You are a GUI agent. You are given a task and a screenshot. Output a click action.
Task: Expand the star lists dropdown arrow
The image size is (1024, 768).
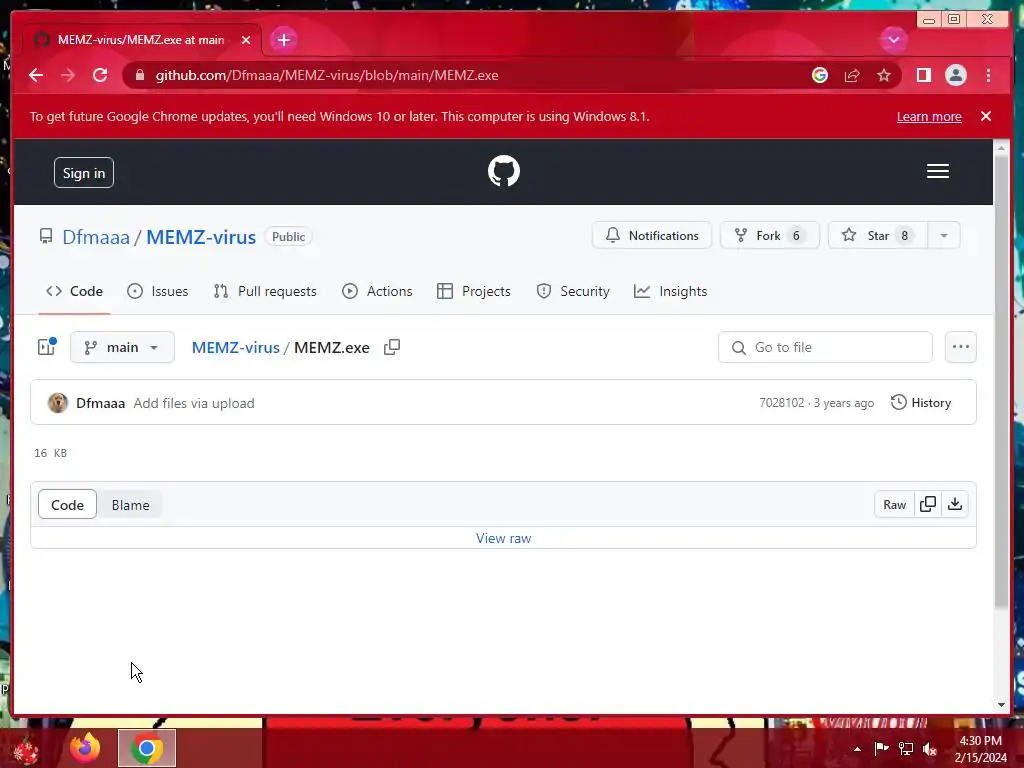[x=944, y=236]
